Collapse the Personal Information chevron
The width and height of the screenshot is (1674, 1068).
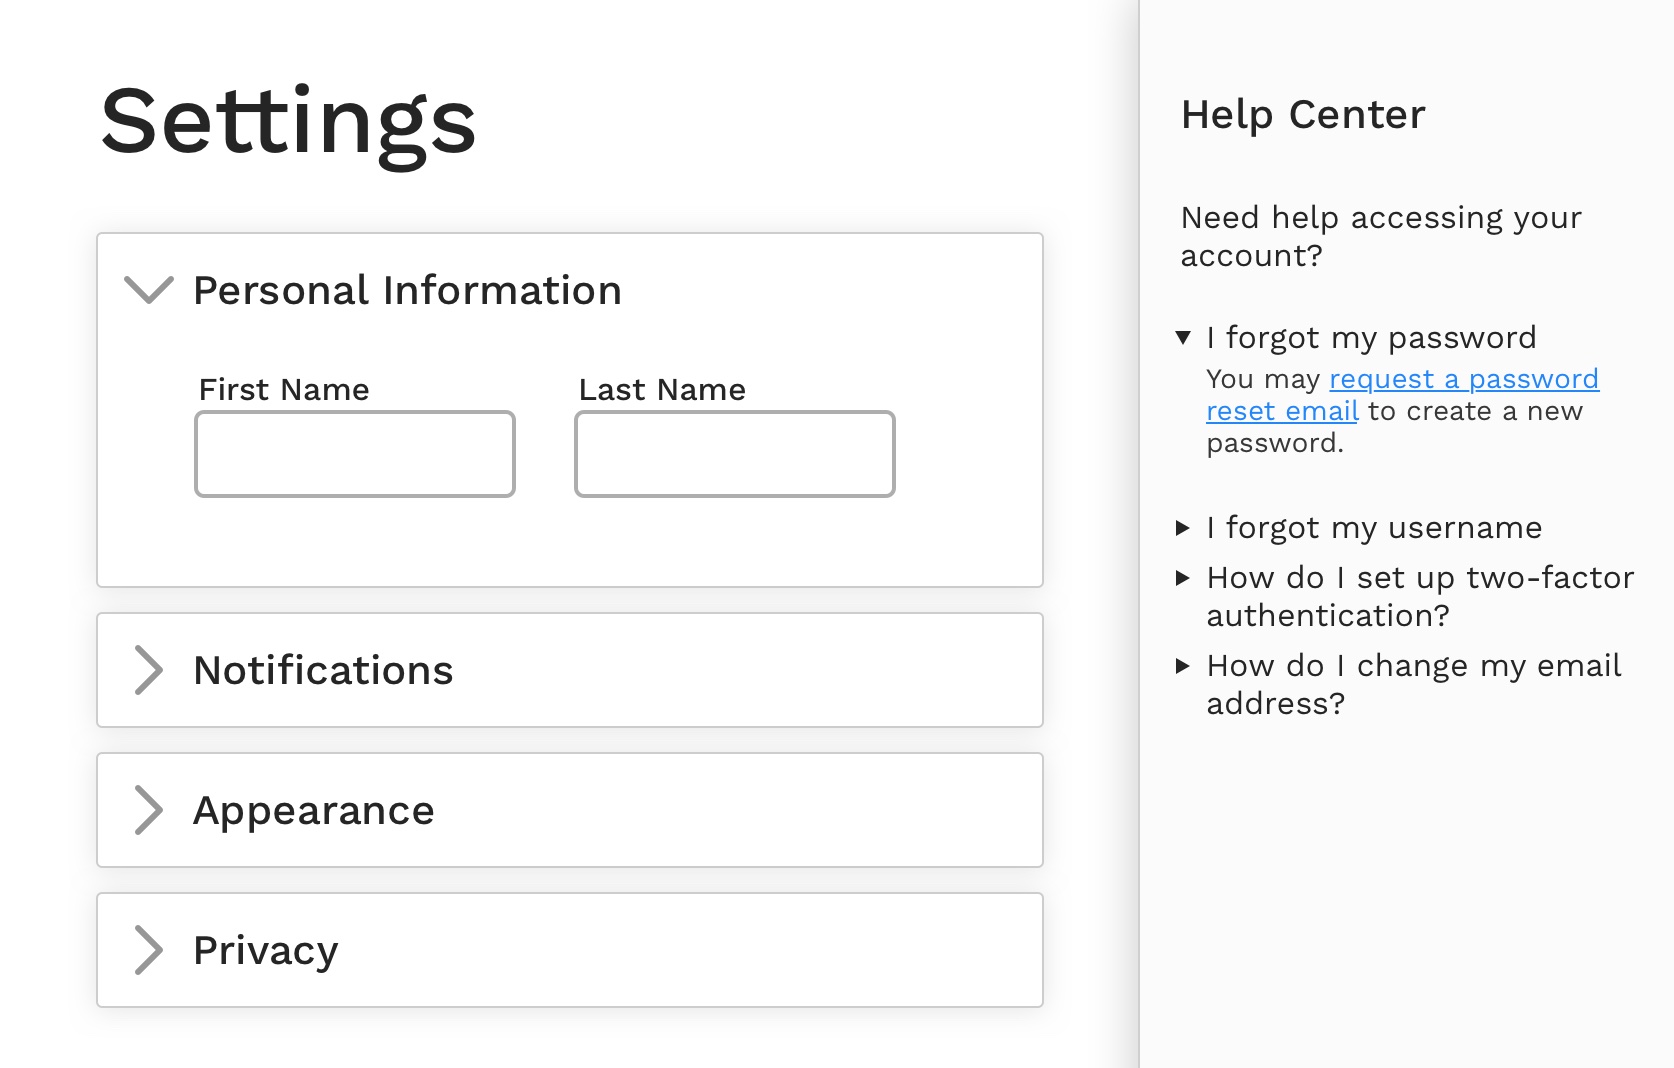tap(148, 290)
